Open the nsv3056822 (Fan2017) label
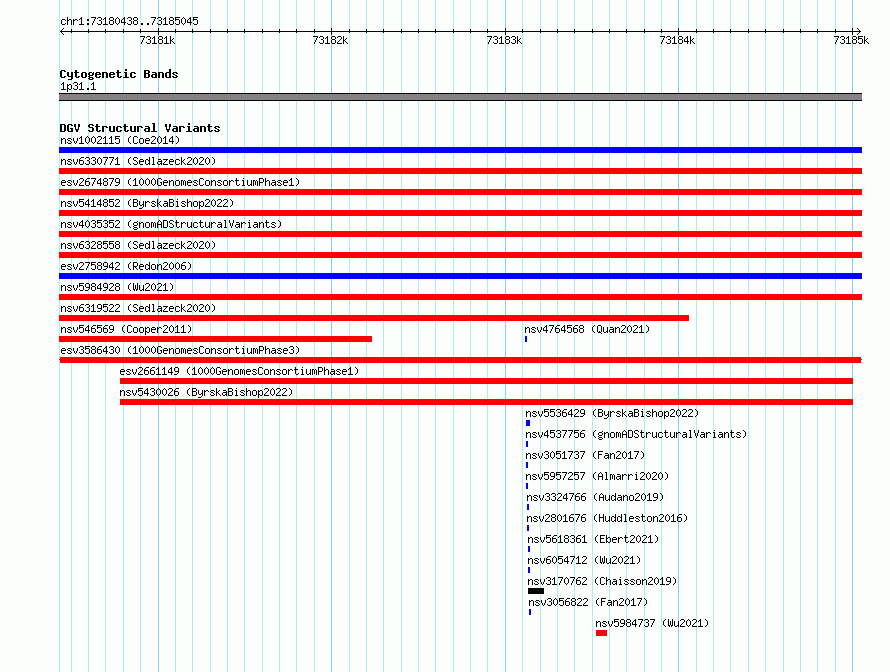890x672 pixels. coord(588,602)
